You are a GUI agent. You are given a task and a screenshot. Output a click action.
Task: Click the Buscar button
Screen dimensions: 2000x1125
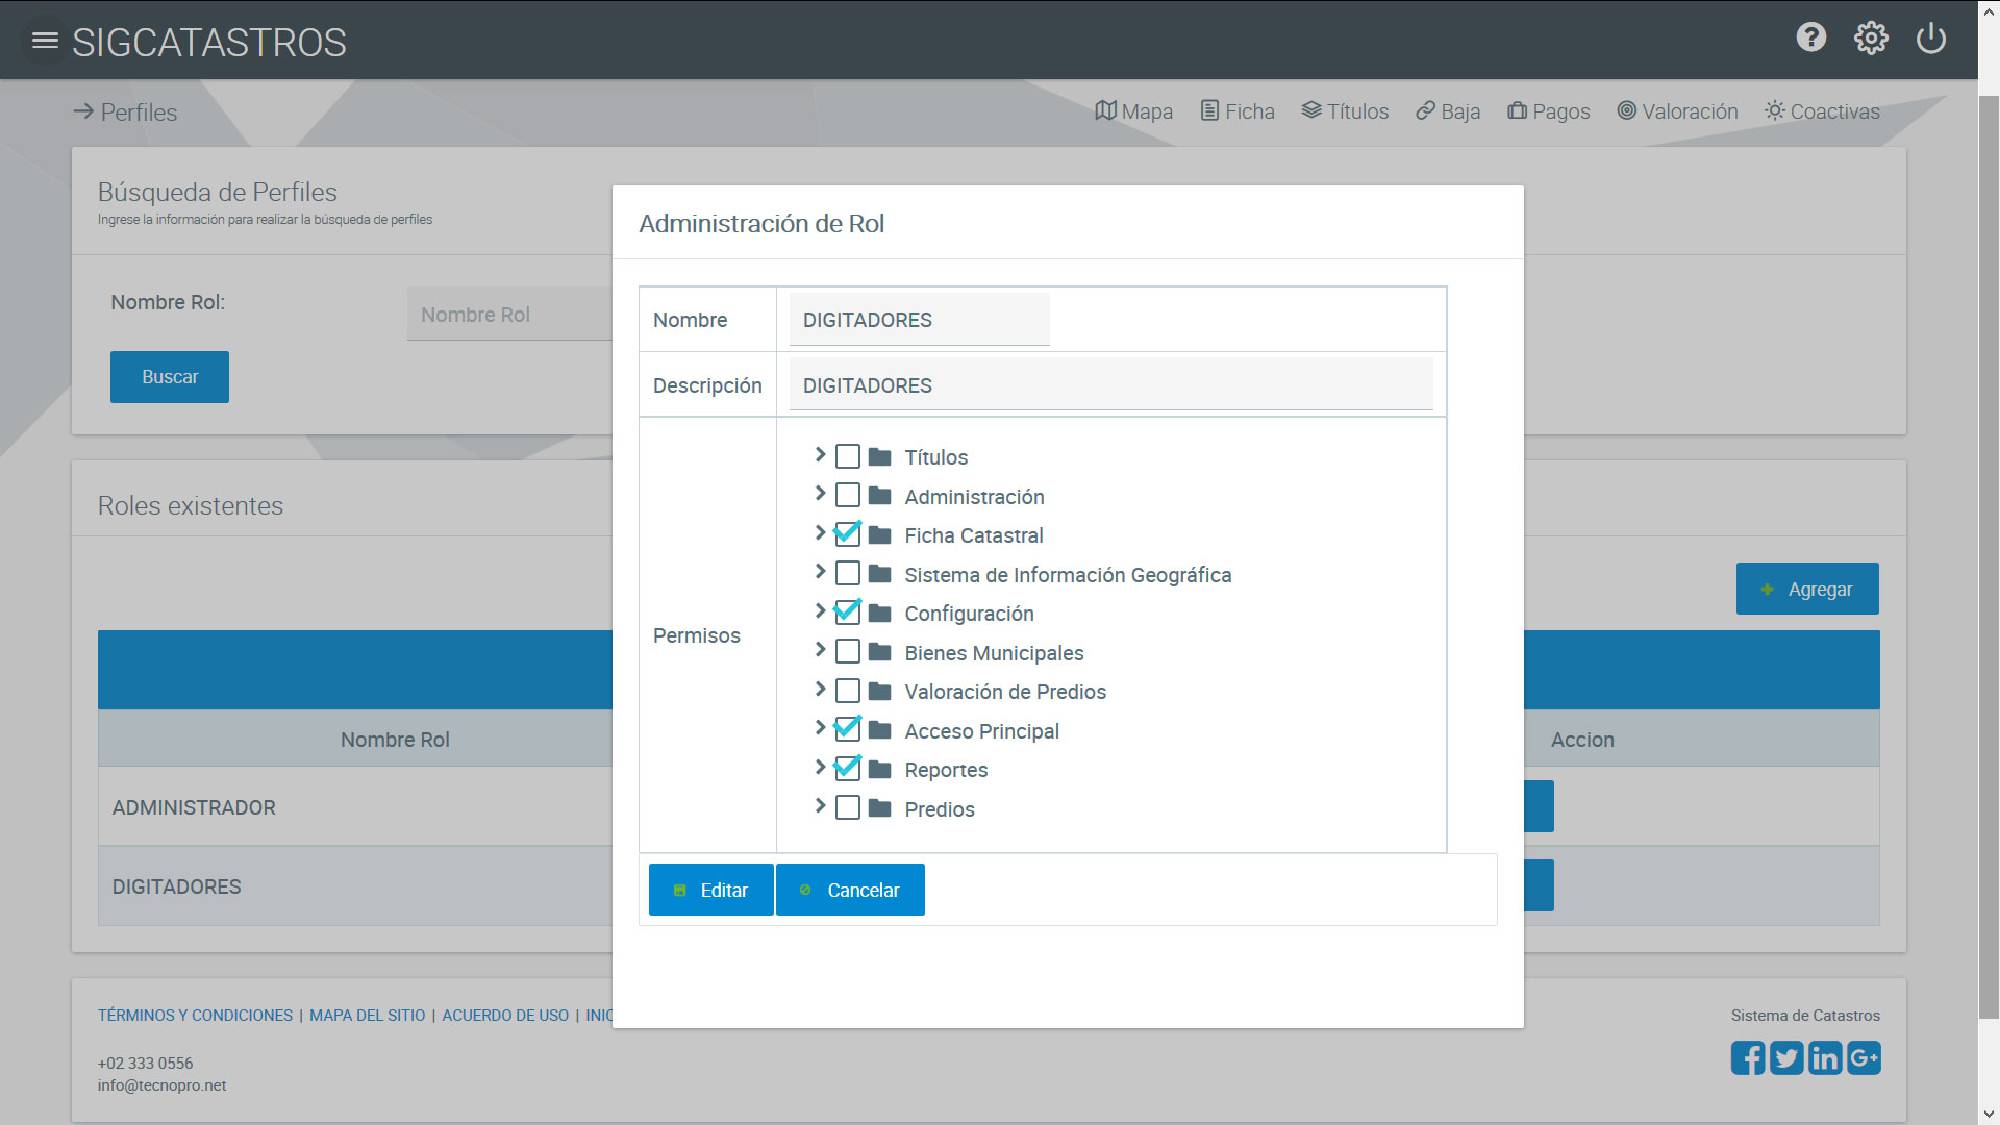pos(169,377)
